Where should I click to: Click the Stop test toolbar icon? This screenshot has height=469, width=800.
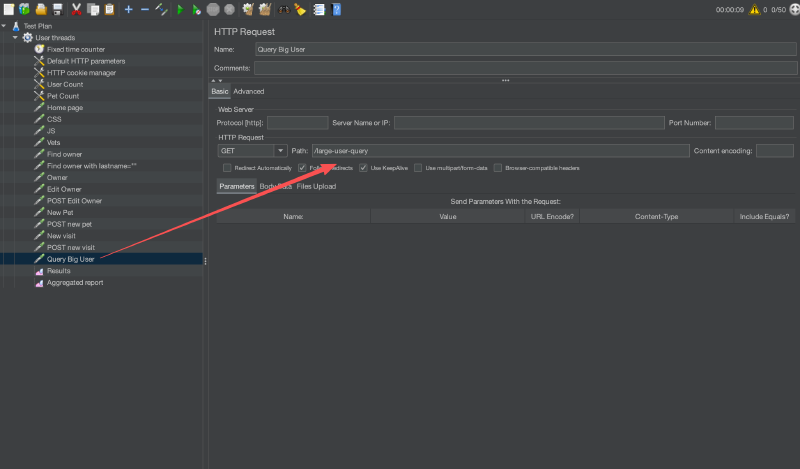pos(213,9)
